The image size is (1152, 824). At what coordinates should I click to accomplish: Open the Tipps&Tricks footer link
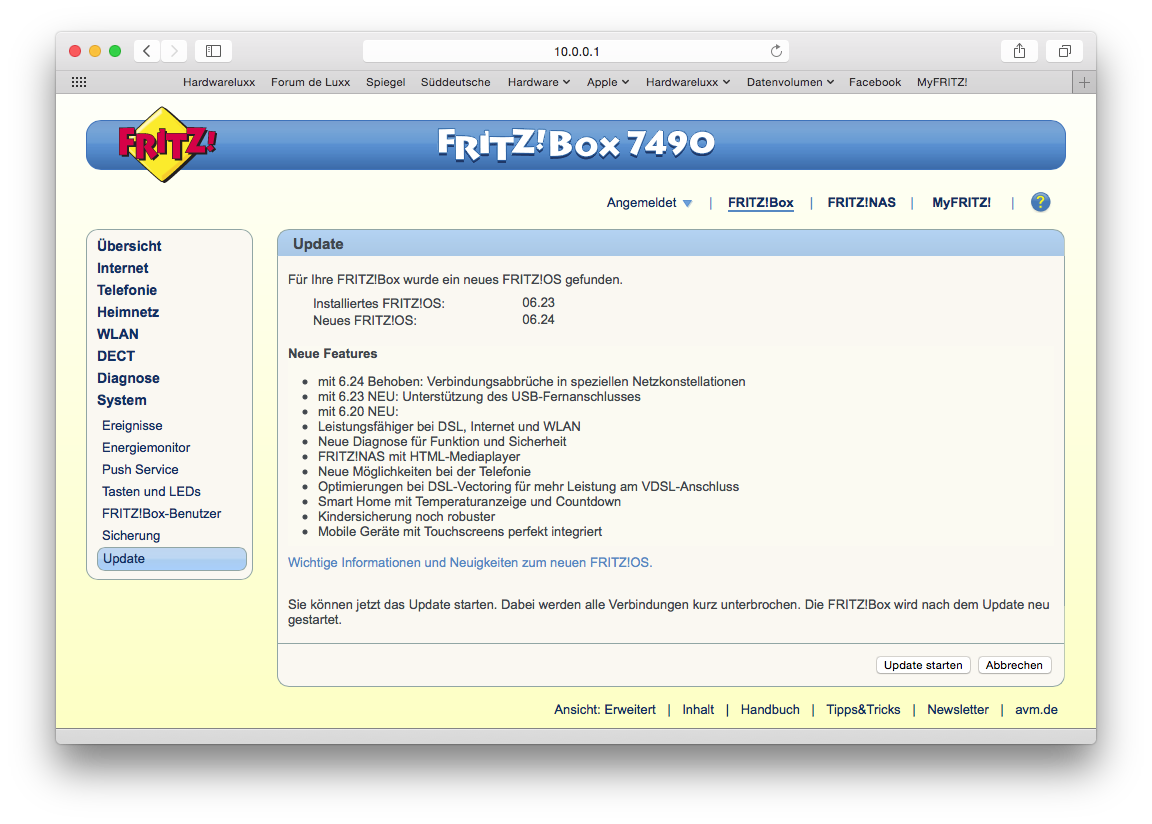(863, 709)
